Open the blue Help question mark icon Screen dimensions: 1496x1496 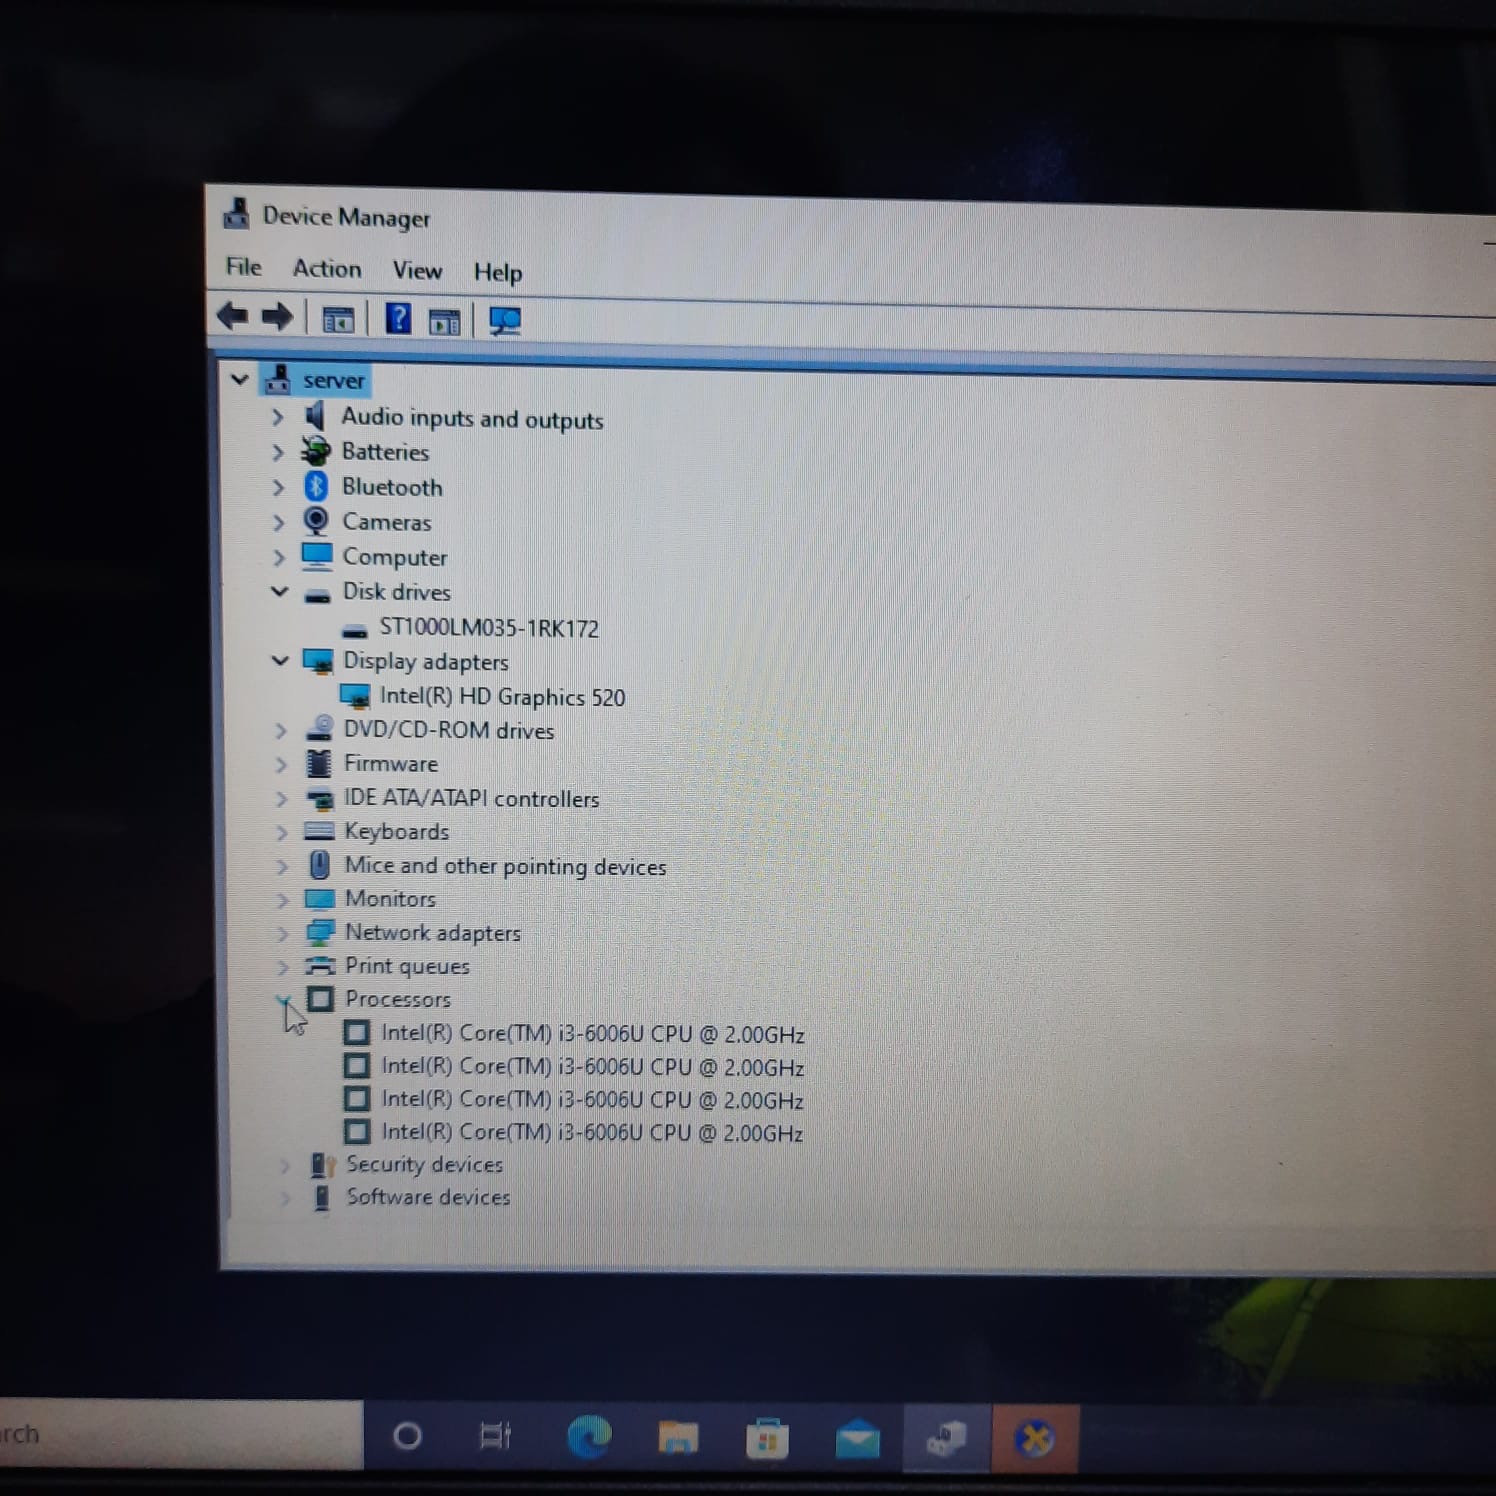pos(398,319)
